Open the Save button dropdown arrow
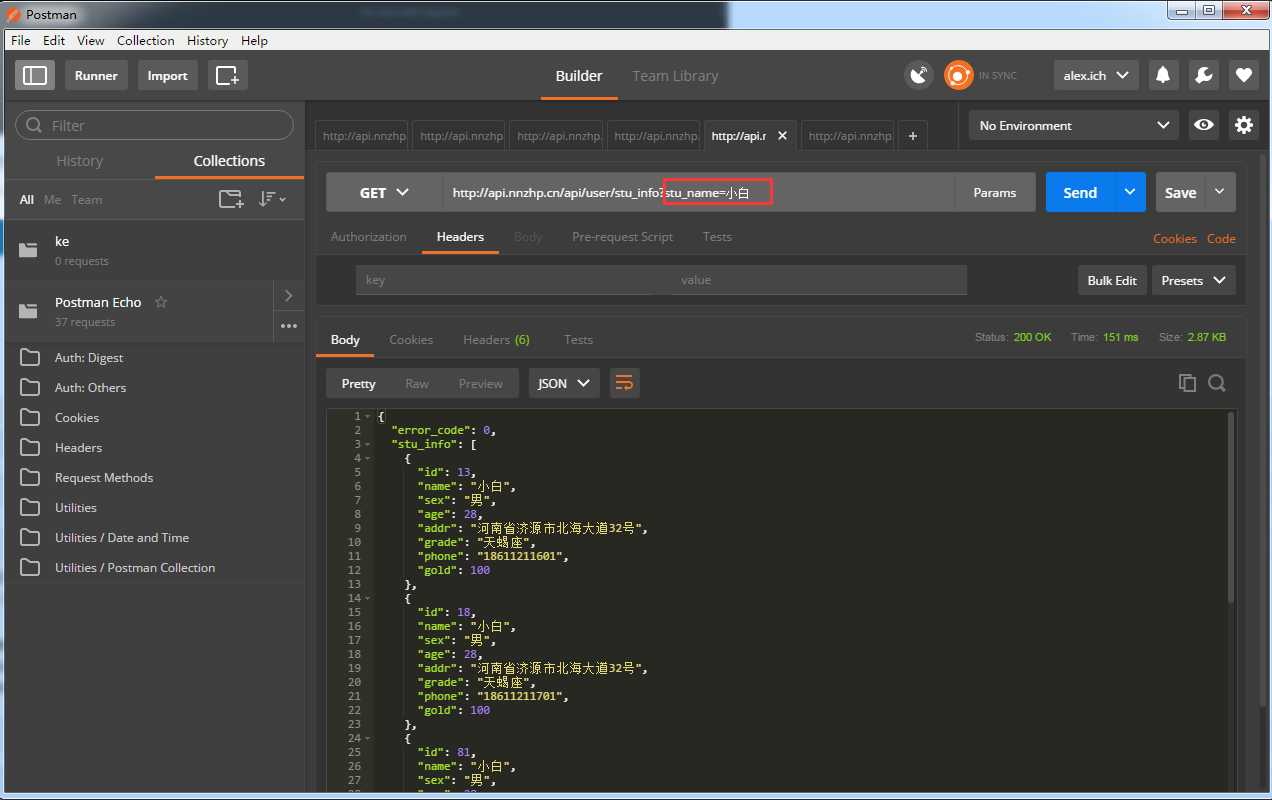 click(x=1220, y=192)
